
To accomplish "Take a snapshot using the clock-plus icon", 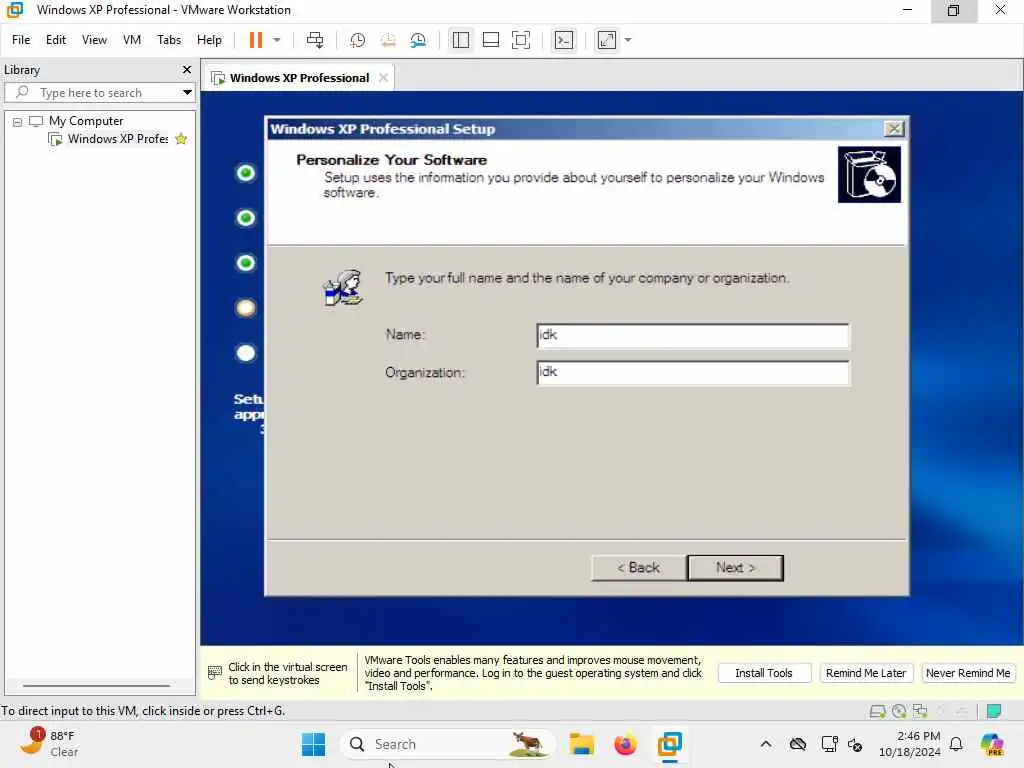I will (357, 40).
